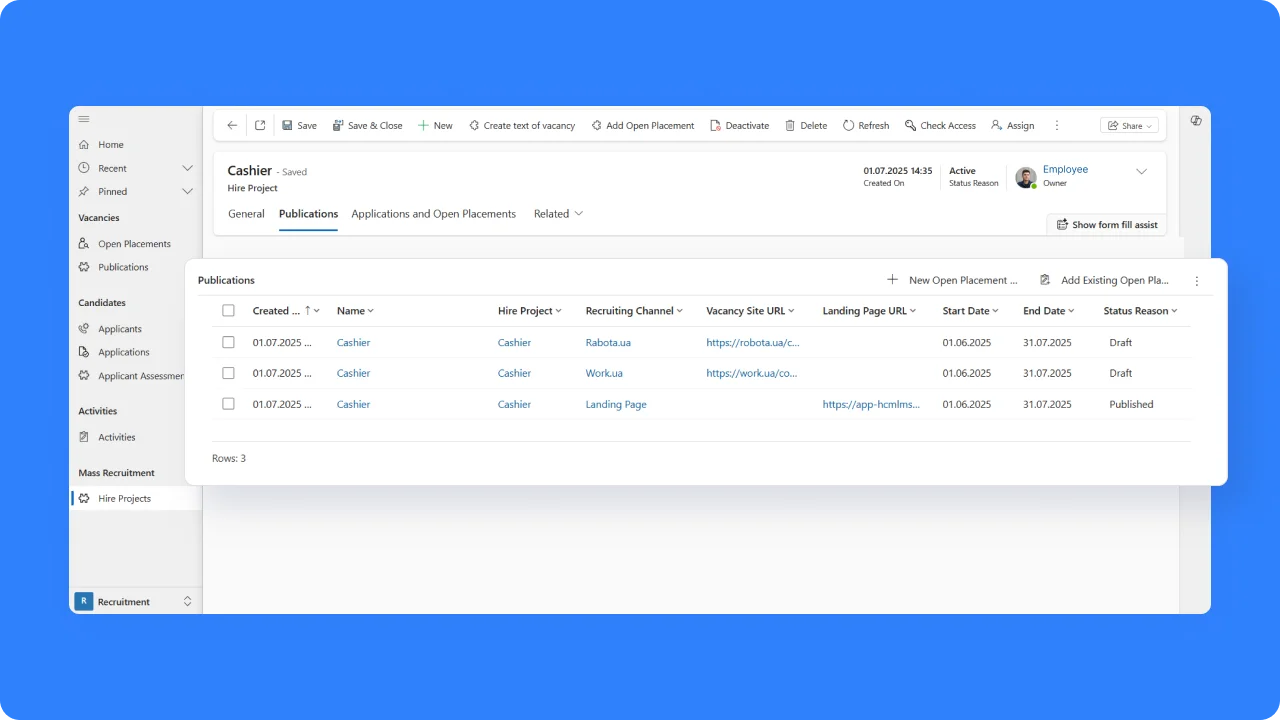1280x720 pixels.
Task: Click Show form fill assist button
Action: click(x=1106, y=225)
